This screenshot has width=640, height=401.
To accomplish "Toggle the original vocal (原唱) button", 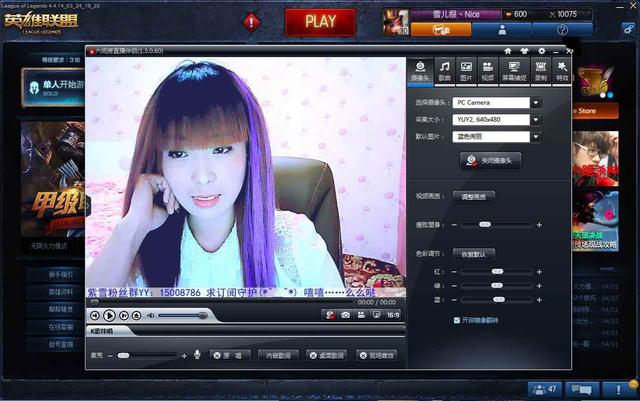I will (230, 356).
